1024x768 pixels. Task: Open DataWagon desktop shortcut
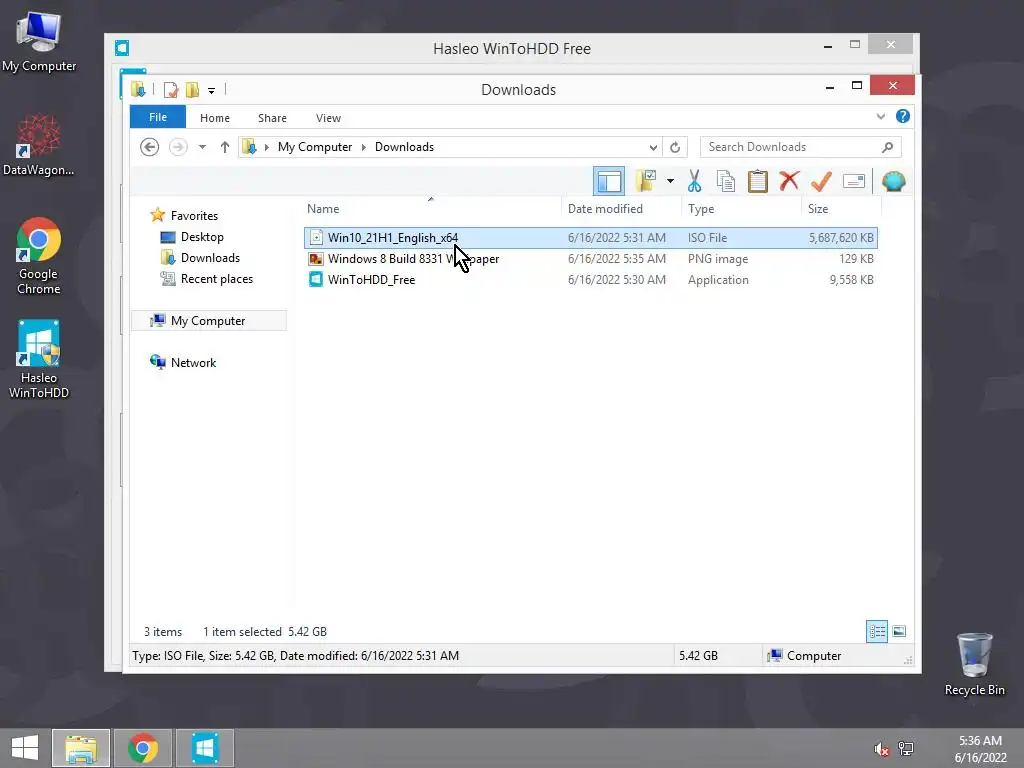click(39, 145)
